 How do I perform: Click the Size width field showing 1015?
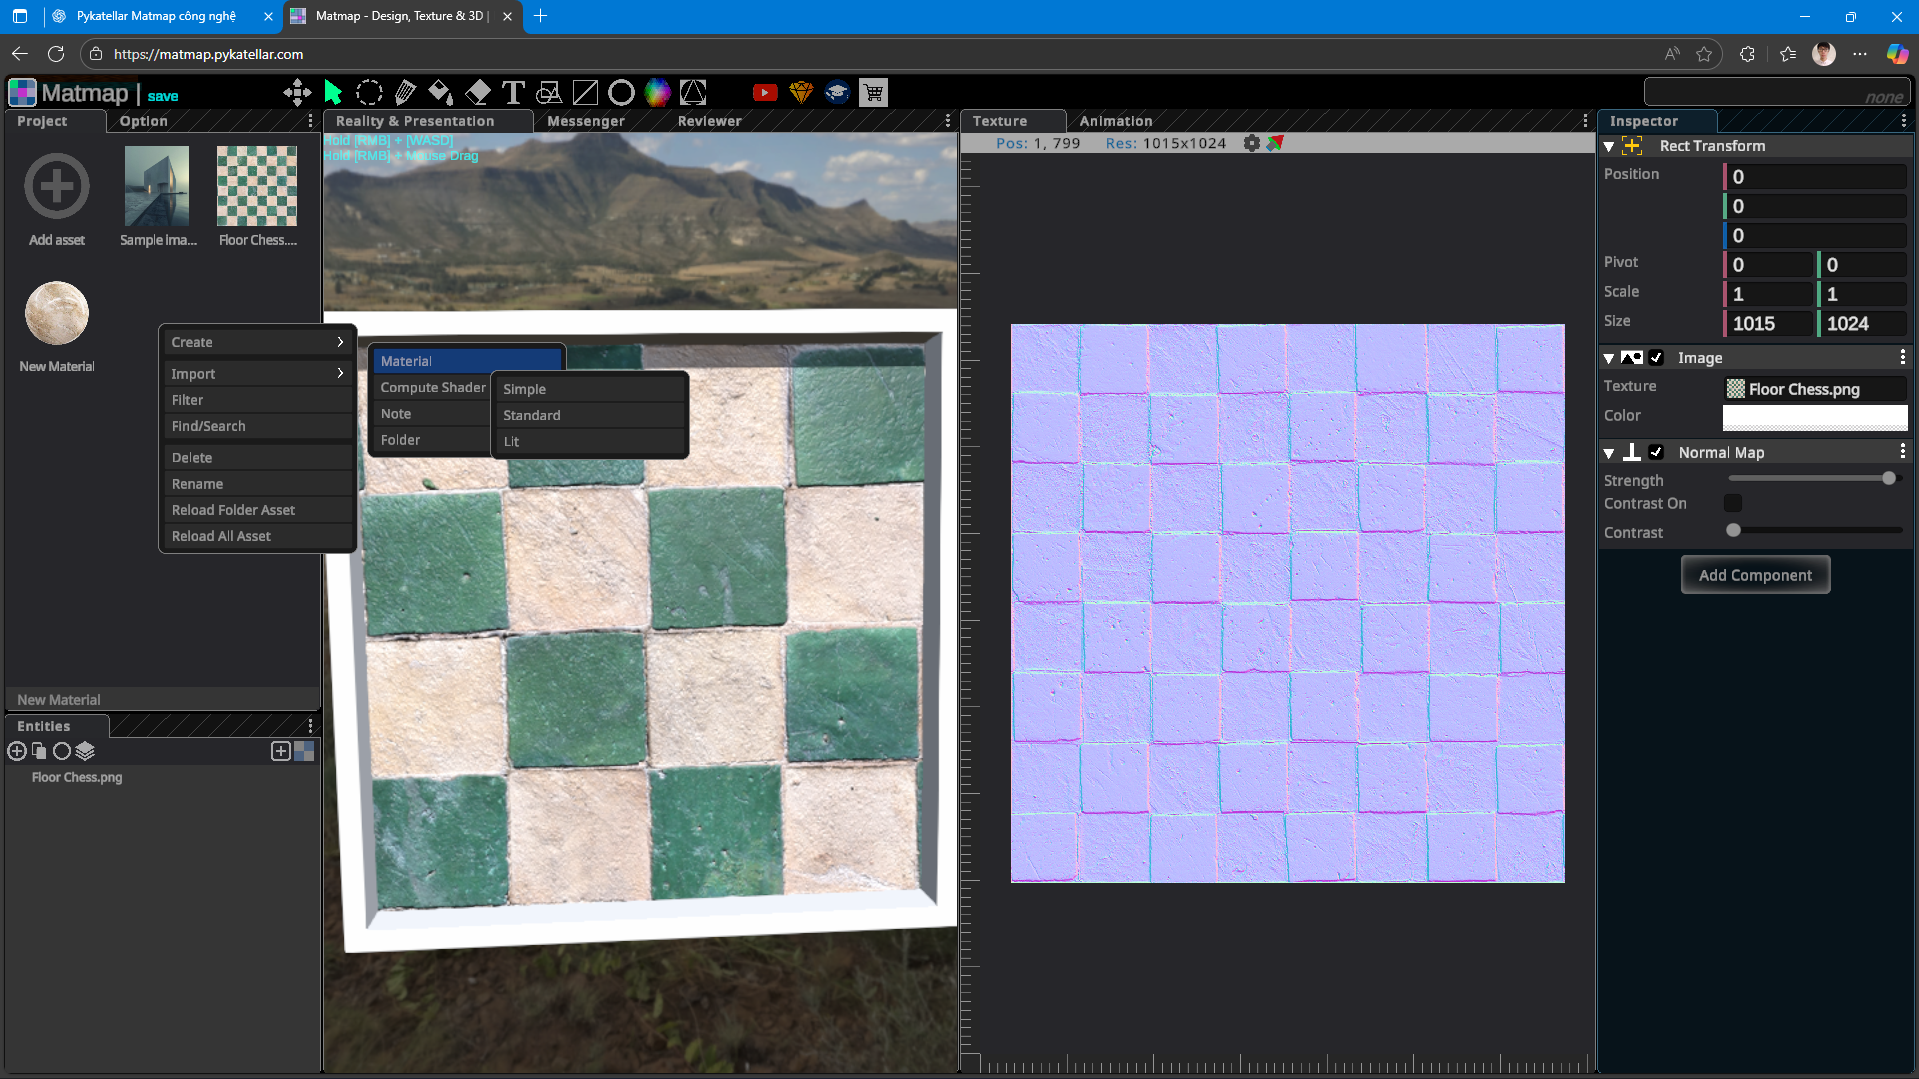click(x=1770, y=323)
